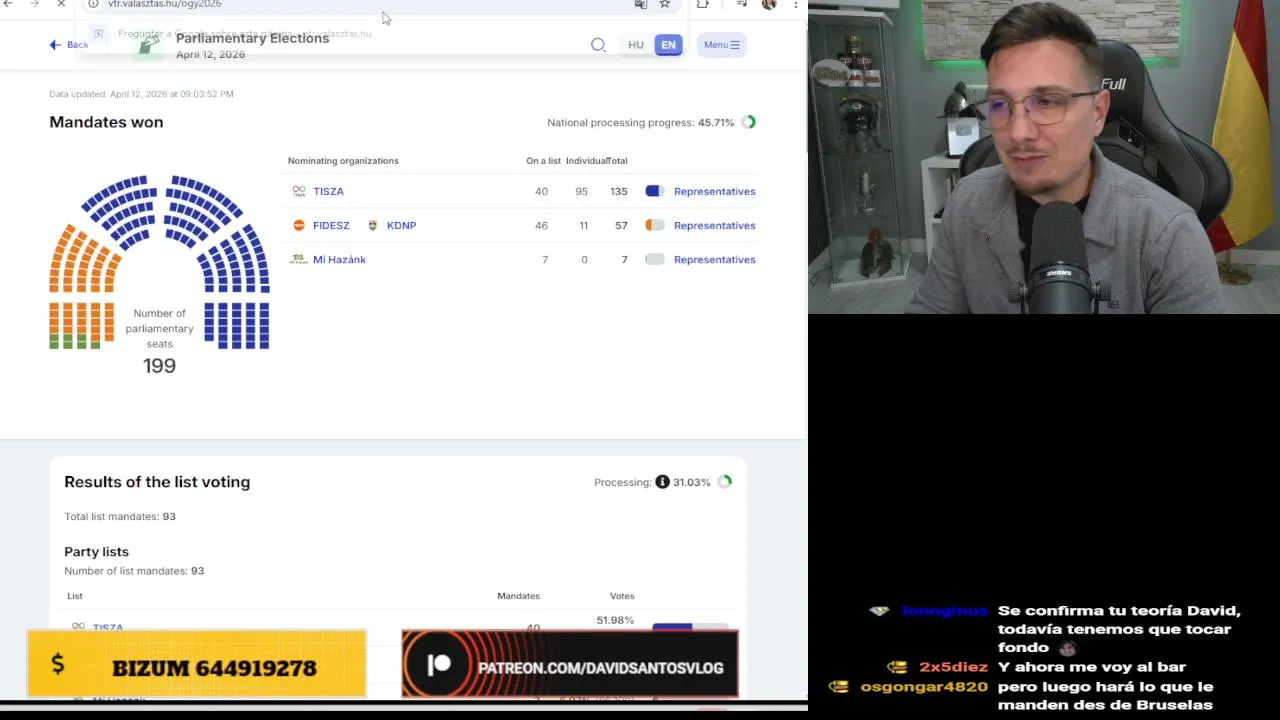Click Representatives label in FIDESZ row
The width and height of the screenshot is (1280, 720).
(714, 225)
